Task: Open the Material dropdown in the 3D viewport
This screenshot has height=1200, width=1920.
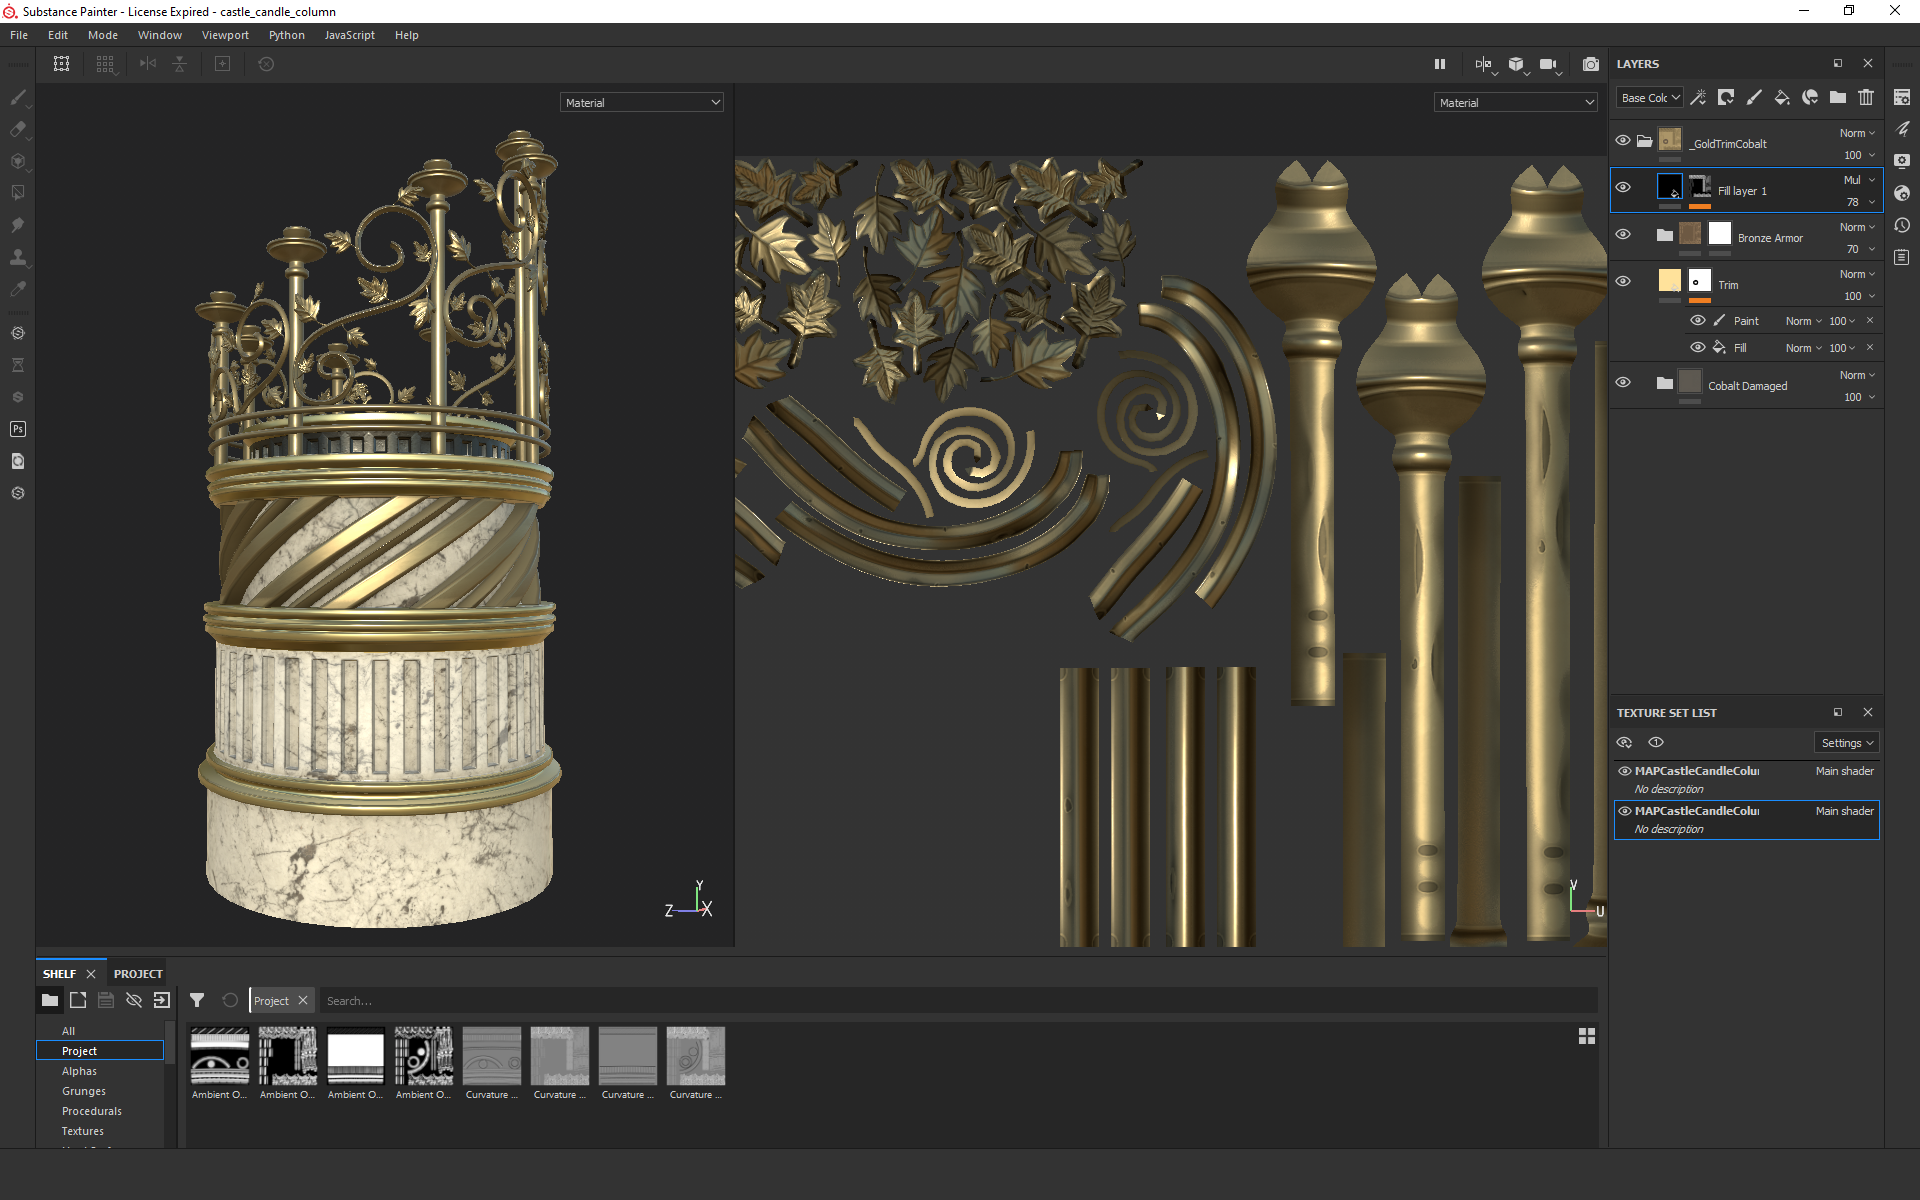Action: 642,103
